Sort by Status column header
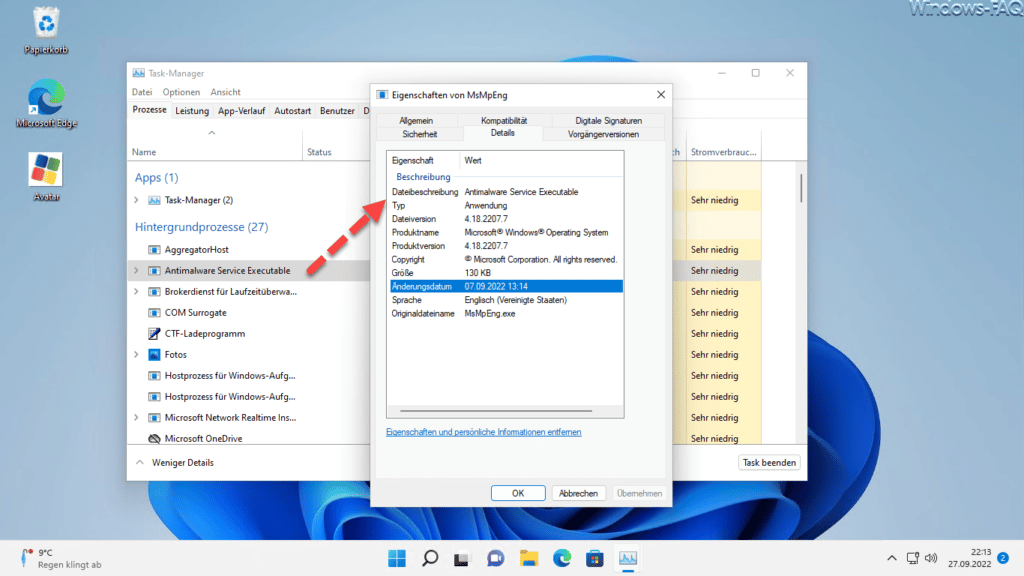Image resolution: width=1024 pixels, height=576 pixels. 319,152
